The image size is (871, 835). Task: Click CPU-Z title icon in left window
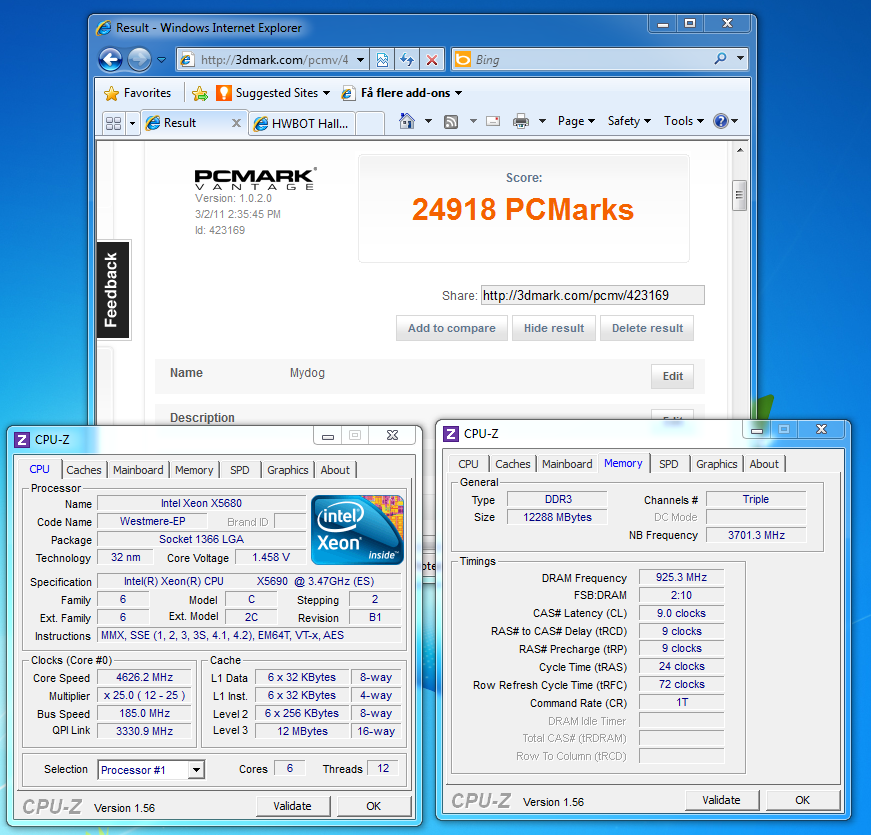22,440
